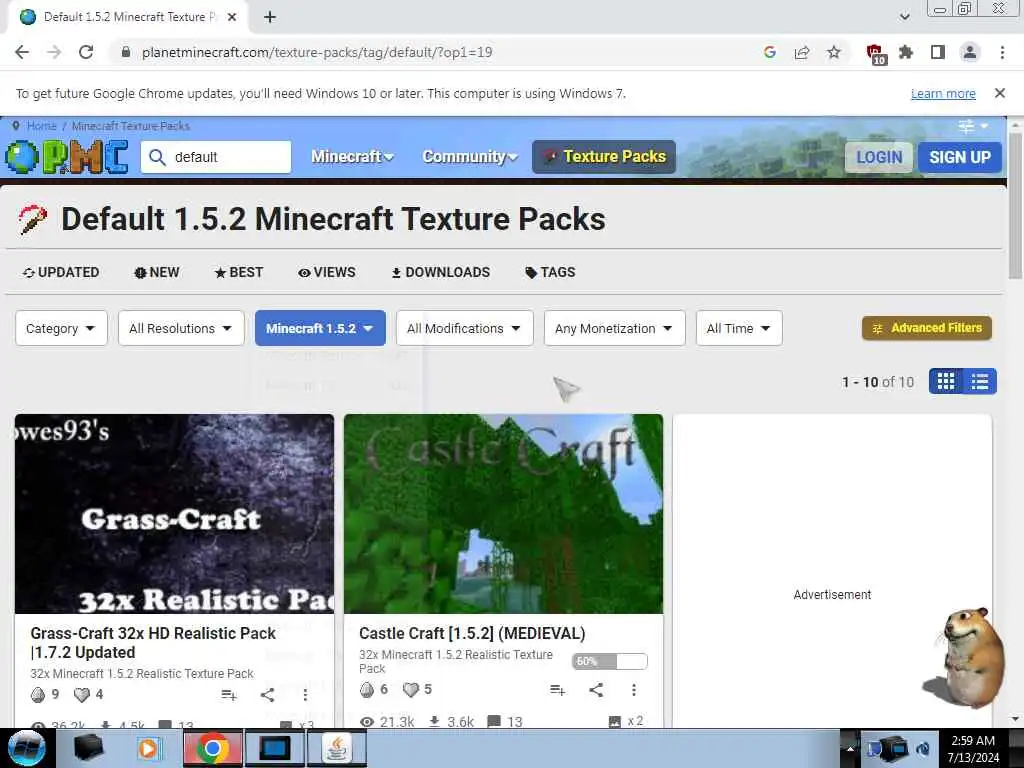Image resolution: width=1024 pixels, height=768 pixels.
Task: Click the Java taskbar icon
Action: [337, 748]
